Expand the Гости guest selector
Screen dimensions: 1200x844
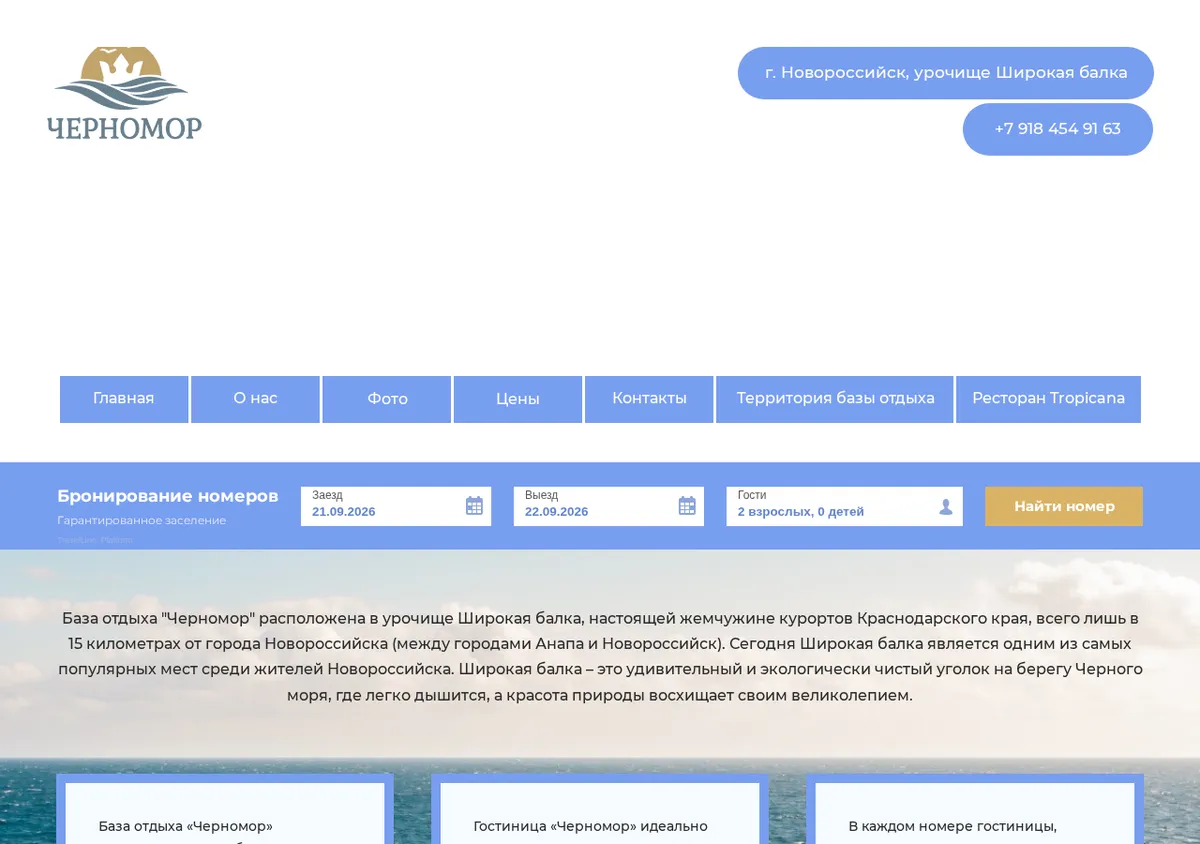pyautogui.click(x=845, y=506)
